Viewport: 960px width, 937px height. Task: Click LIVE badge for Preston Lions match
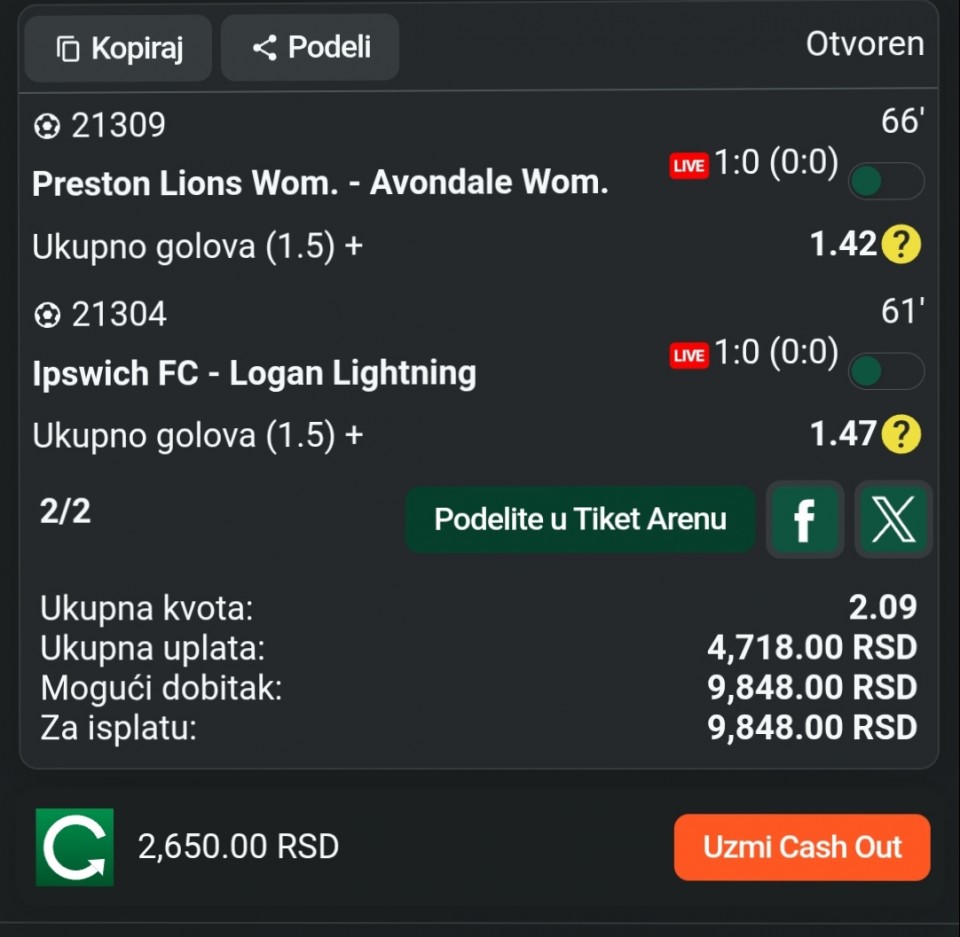[x=688, y=166]
